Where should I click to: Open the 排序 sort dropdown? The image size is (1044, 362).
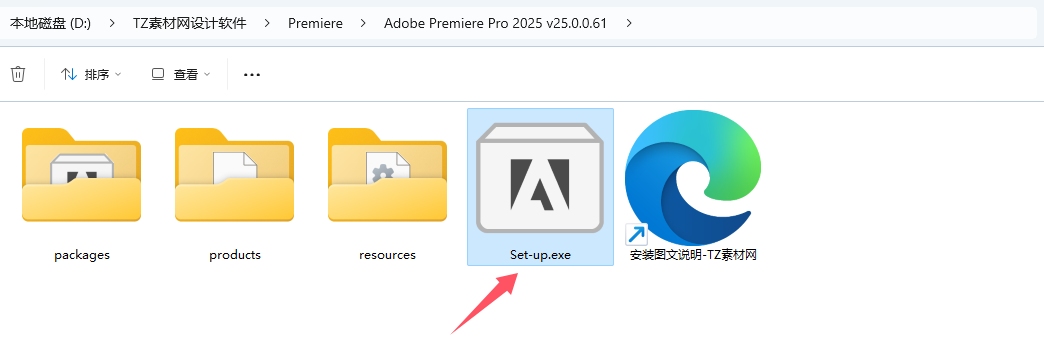click(x=91, y=75)
